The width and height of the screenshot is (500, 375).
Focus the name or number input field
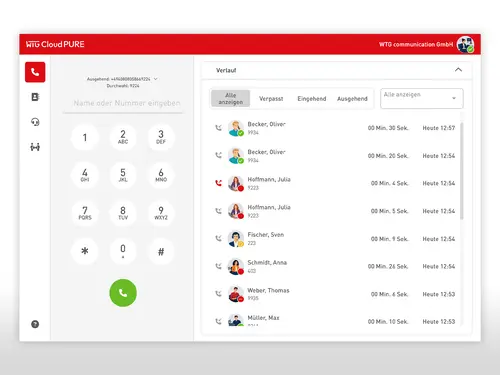[123, 103]
